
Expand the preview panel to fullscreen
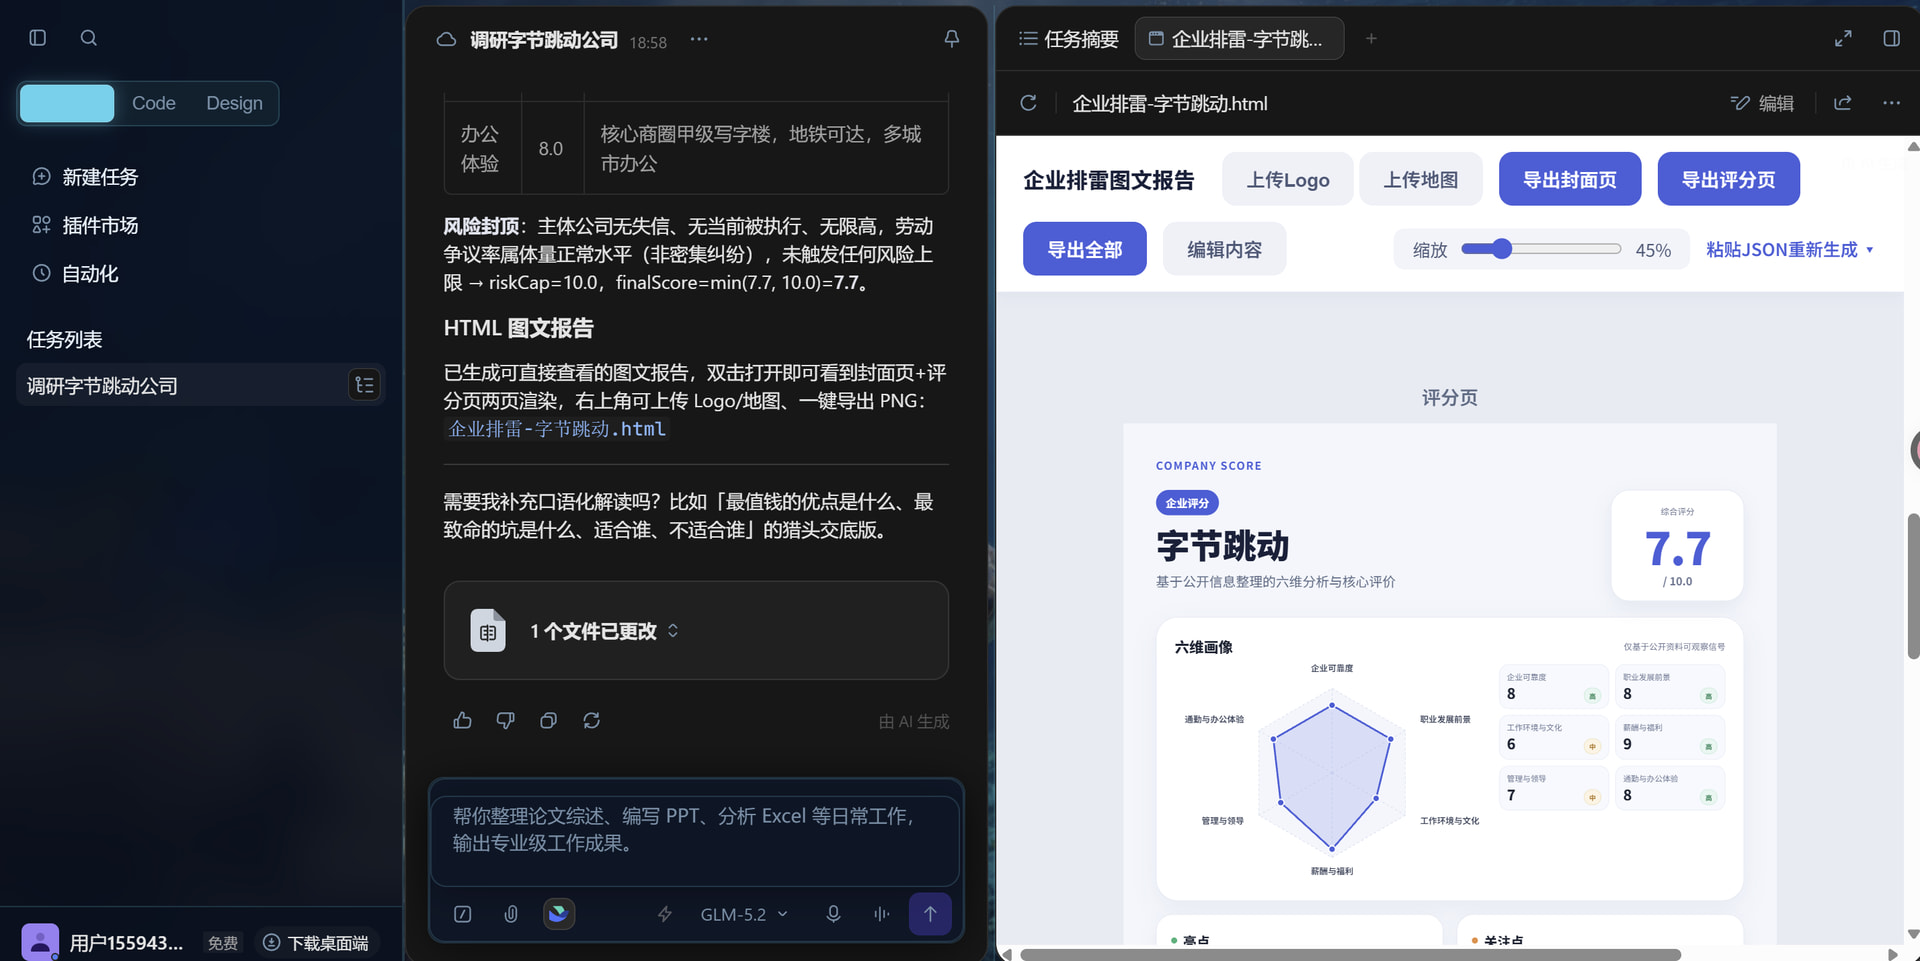(x=1843, y=38)
